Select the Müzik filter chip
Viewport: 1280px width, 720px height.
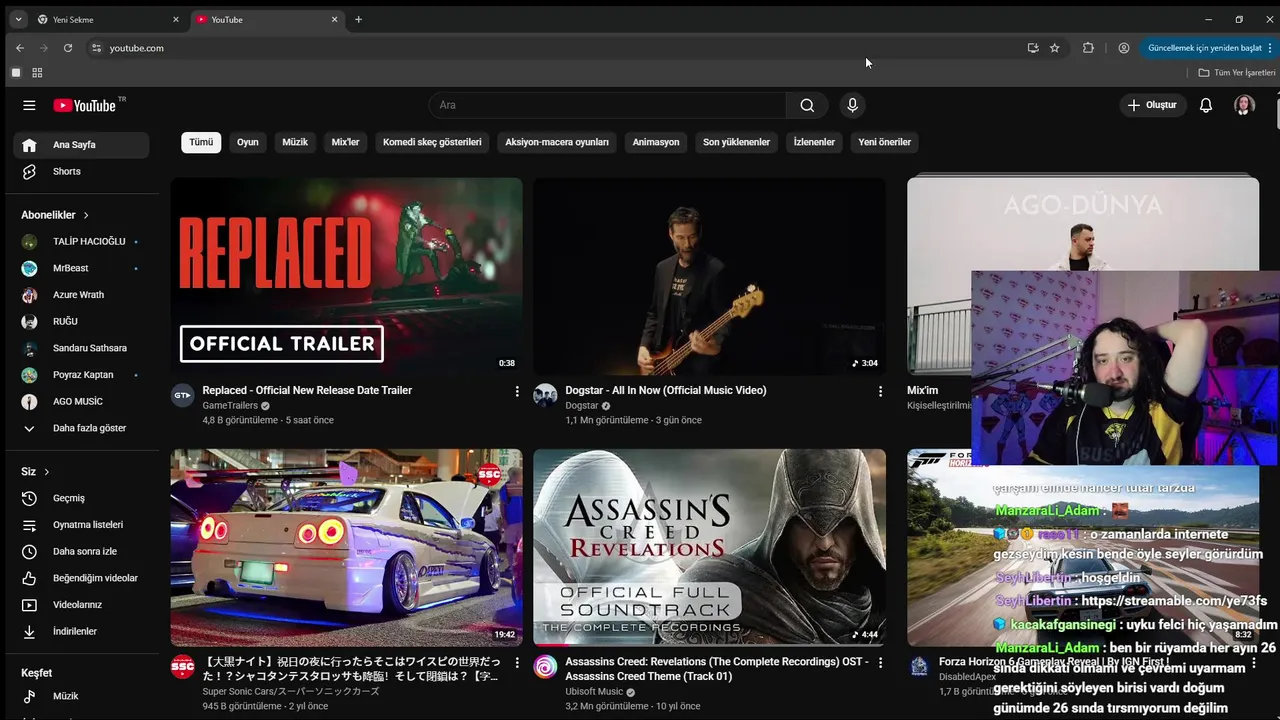295,142
